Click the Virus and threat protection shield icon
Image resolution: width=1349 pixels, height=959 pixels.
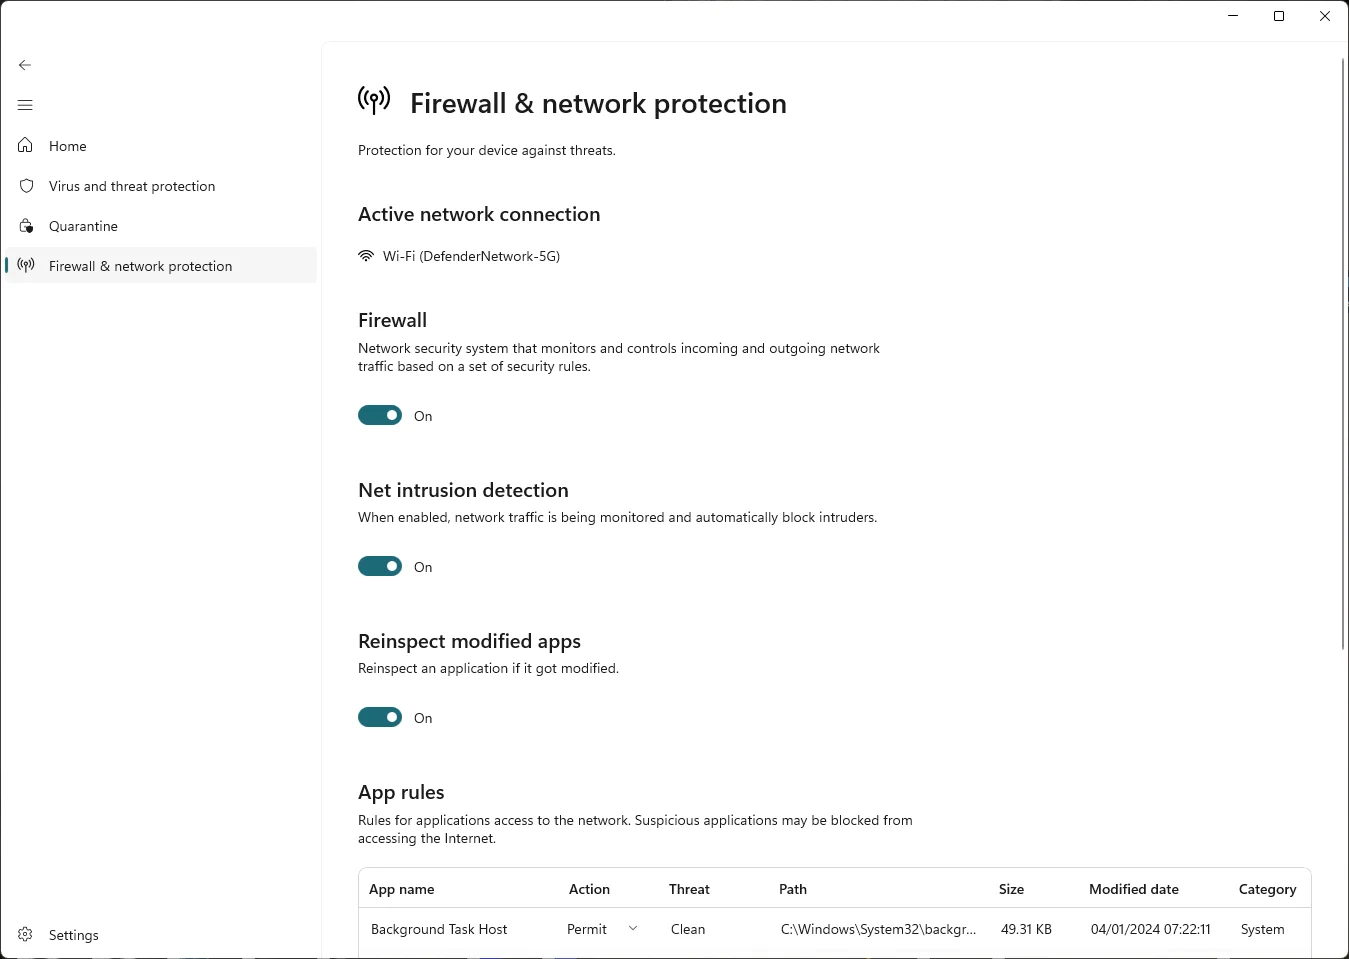(x=26, y=186)
